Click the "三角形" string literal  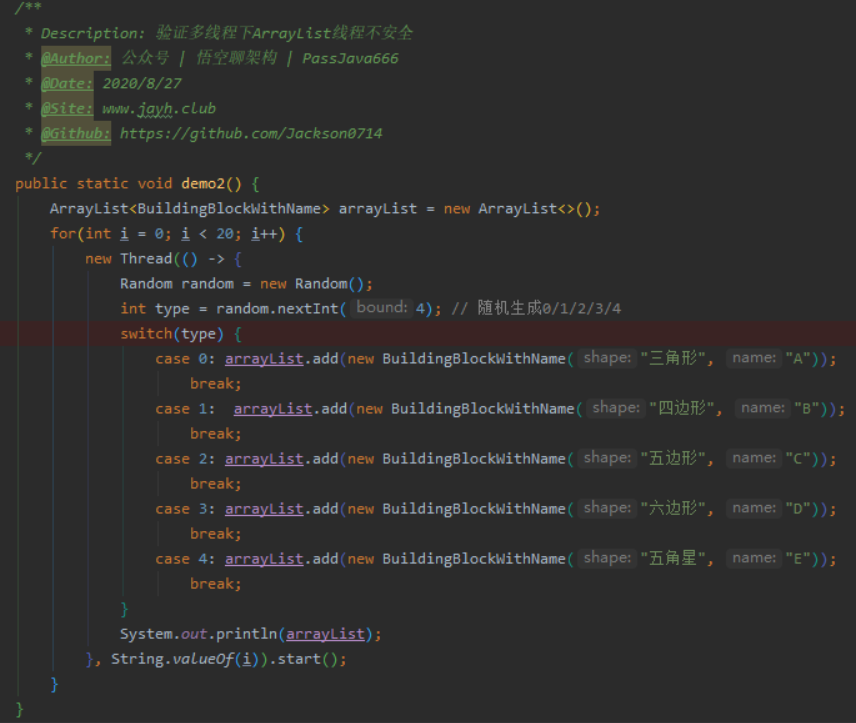coord(673,359)
